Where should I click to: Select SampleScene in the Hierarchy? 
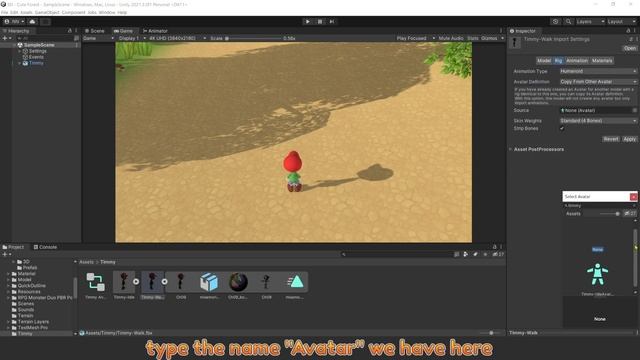(39, 45)
